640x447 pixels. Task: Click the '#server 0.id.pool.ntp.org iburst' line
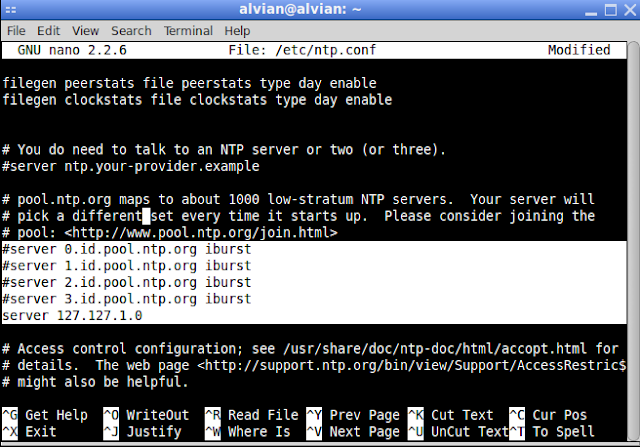pos(127,249)
